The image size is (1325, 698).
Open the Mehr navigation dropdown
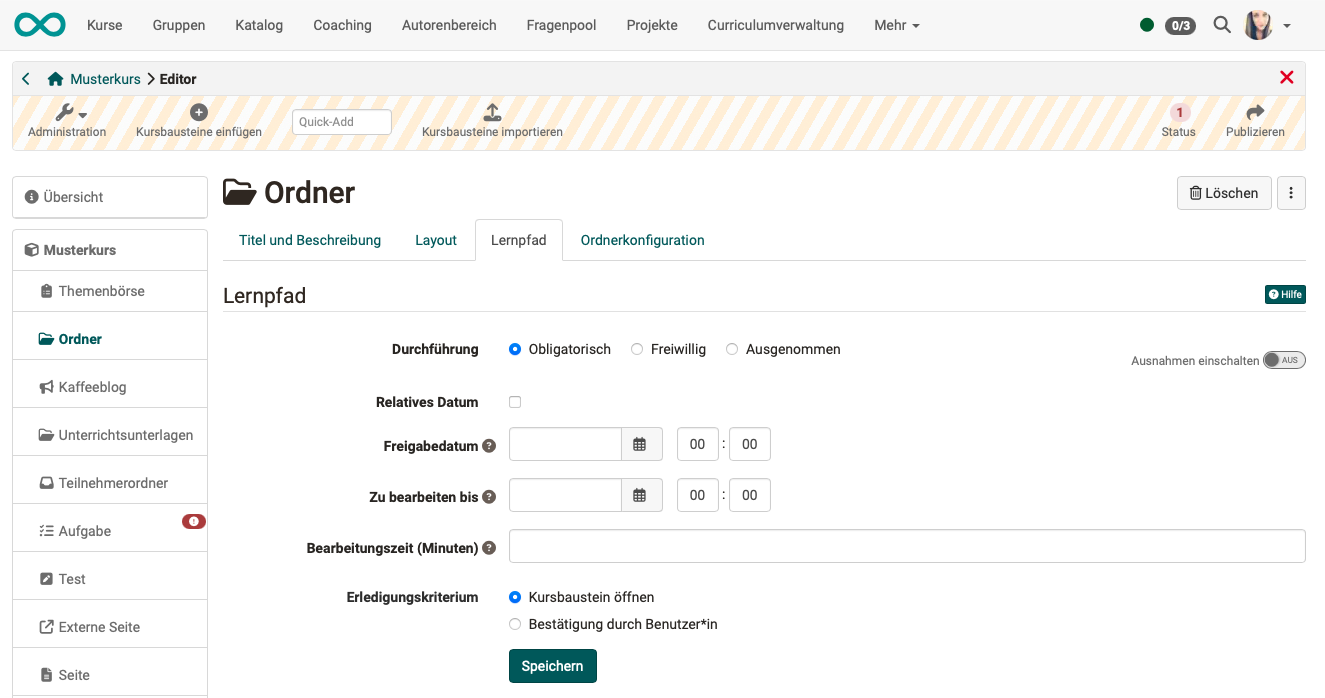[x=894, y=25]
